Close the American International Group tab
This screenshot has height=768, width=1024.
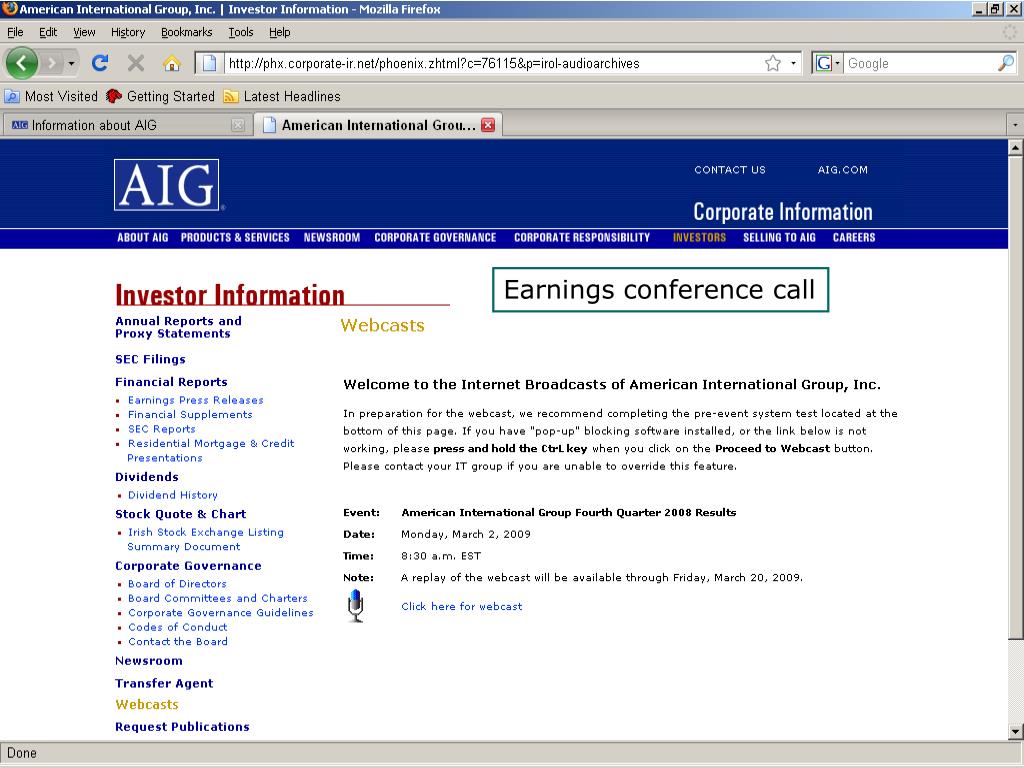tap(488, 125)
